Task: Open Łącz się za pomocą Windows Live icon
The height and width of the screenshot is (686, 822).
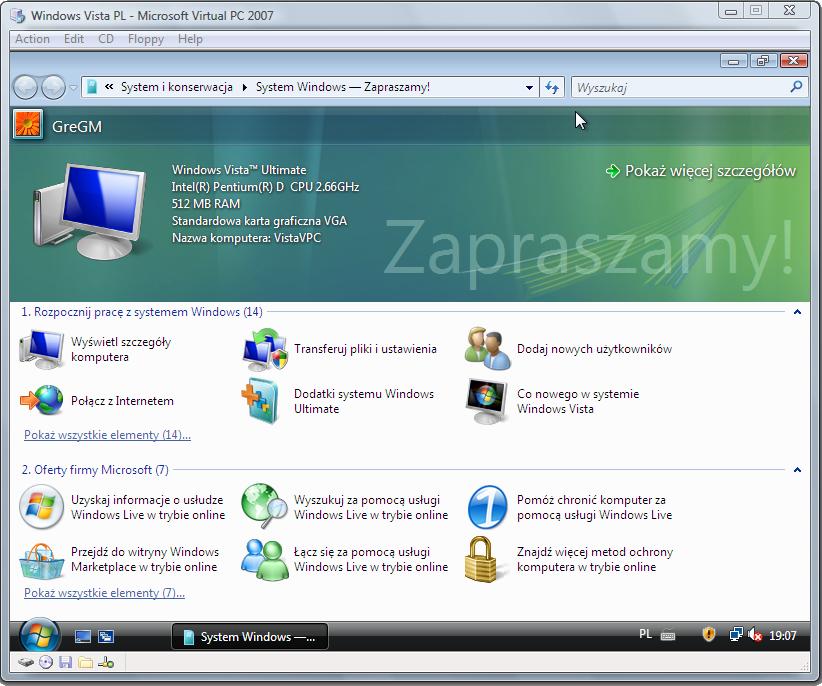Action: tap(265, 560)
